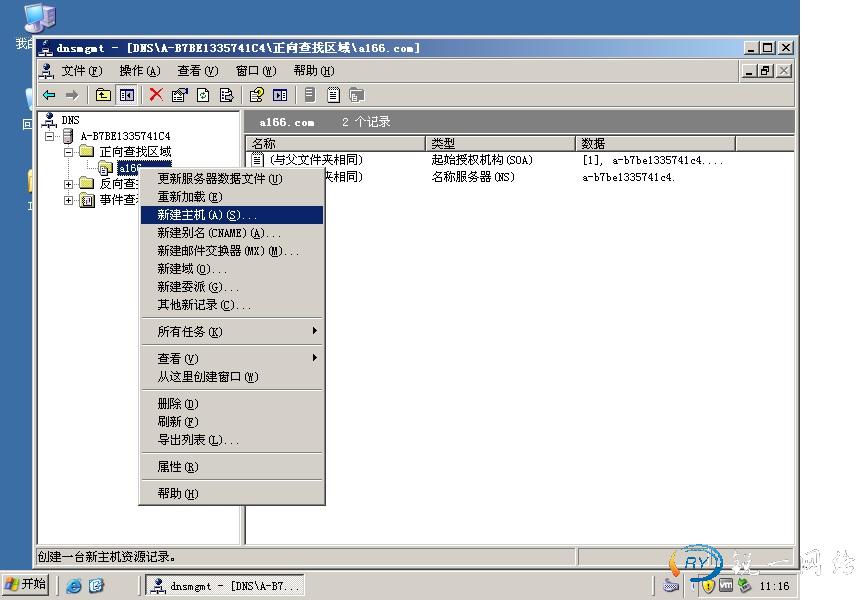This screenshot has height=600, width=864.
Task: Click the DNS root icon in the tree
Action: 51,119
